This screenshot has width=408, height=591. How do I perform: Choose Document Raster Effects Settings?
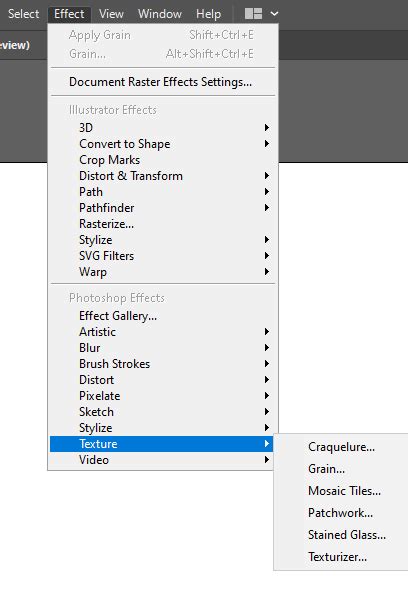(163, 82)
